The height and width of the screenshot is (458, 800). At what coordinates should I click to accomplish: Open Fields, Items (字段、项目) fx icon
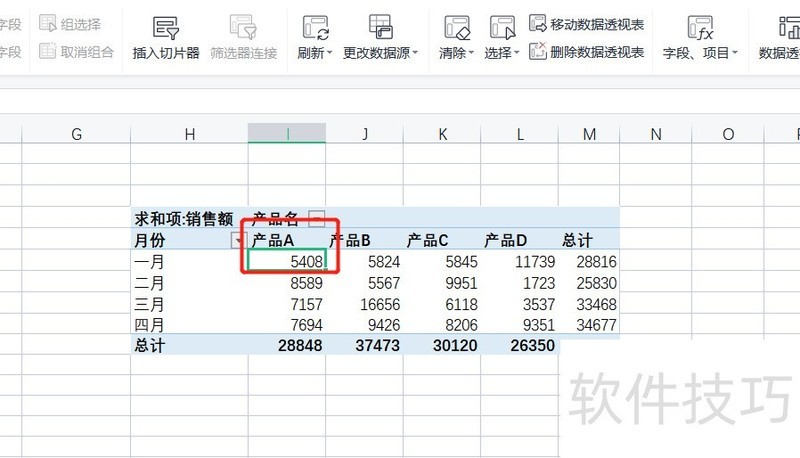pos(700,28)
